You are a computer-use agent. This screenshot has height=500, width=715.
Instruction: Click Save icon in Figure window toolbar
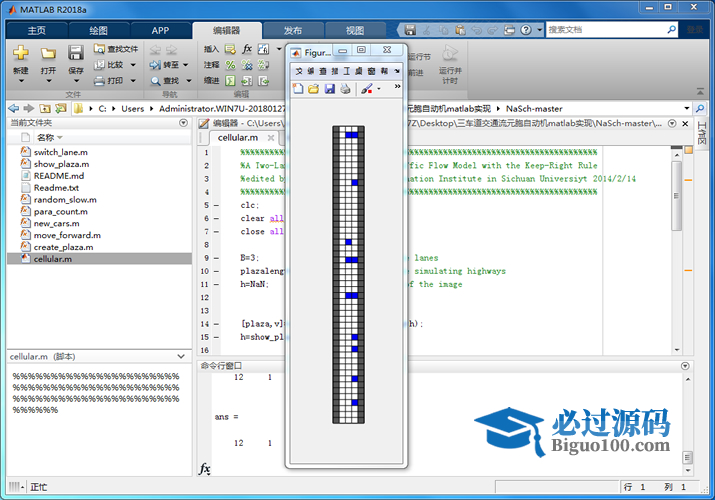click(x=330, y=88)
